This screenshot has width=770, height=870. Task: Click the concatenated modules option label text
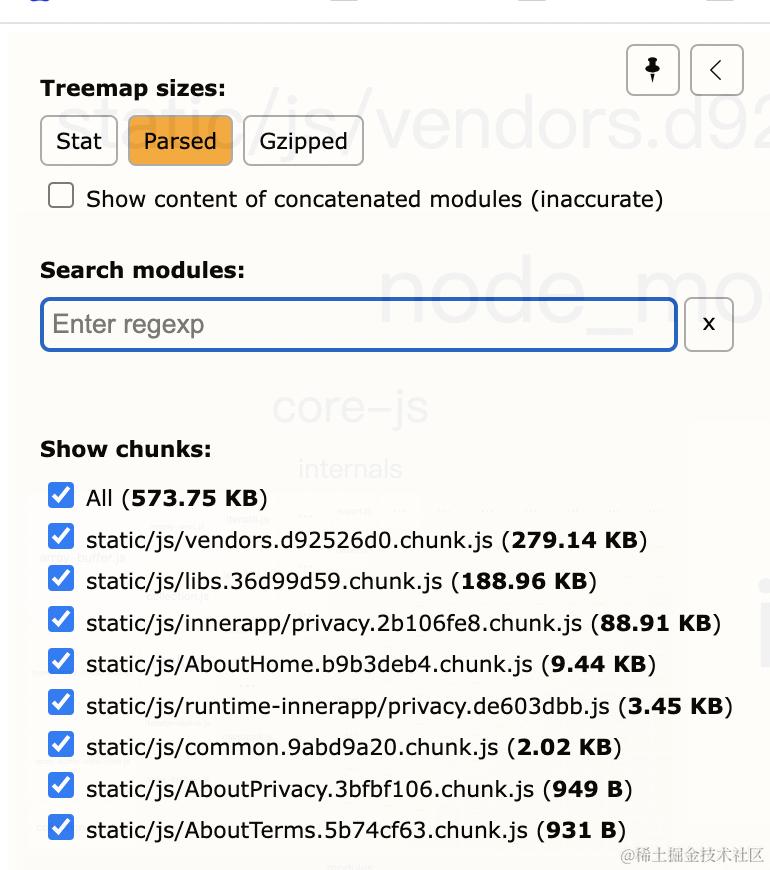click(x=374, y=199)
